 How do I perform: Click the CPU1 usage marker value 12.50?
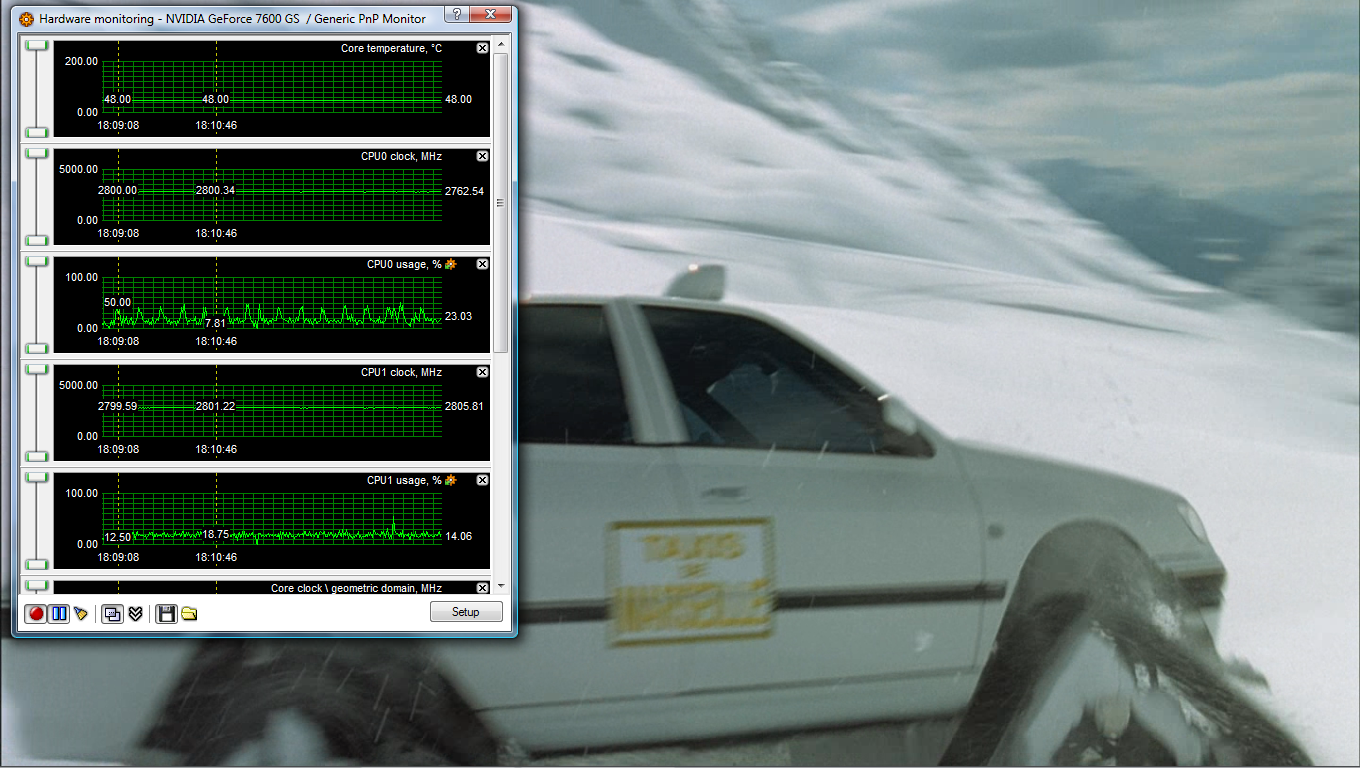pos(117,537)
